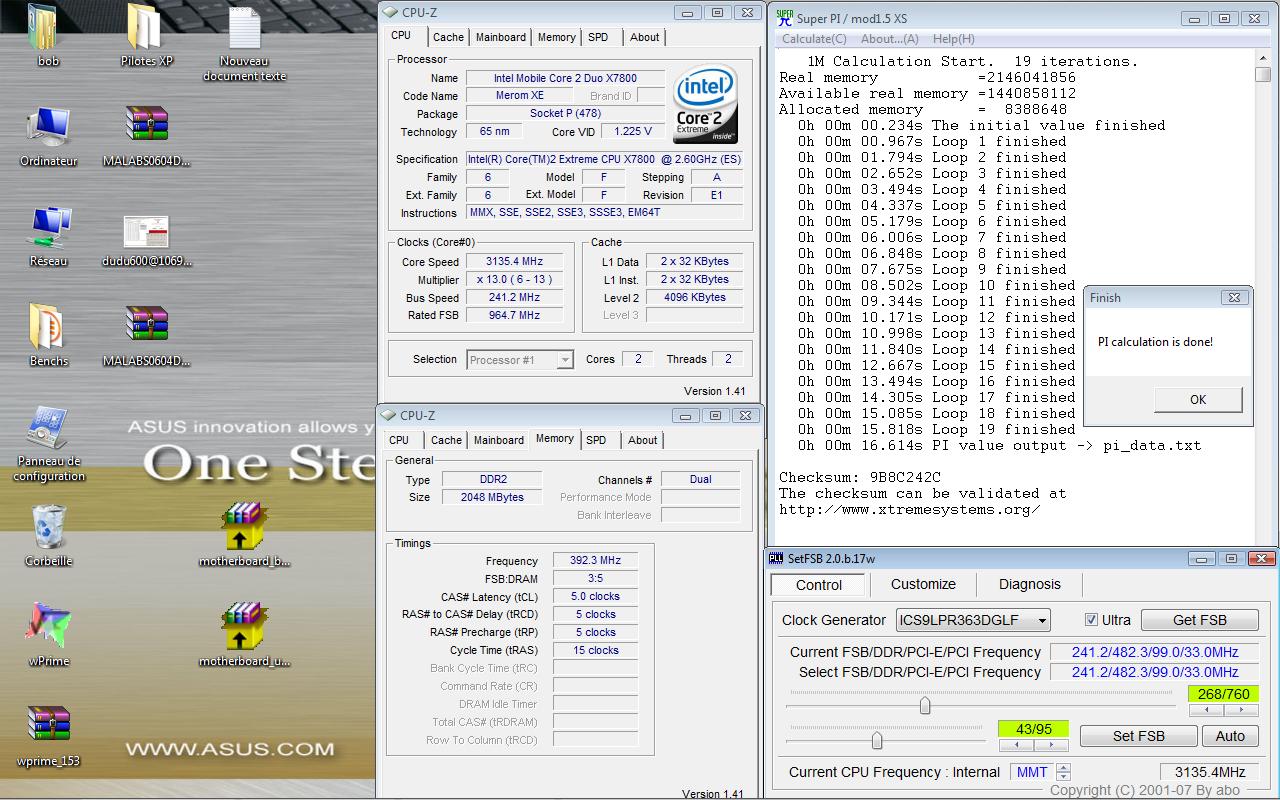Select the wPrime application icon
Screen dimensions: 1280x800
pyautogui.click(x=48, y=627)
